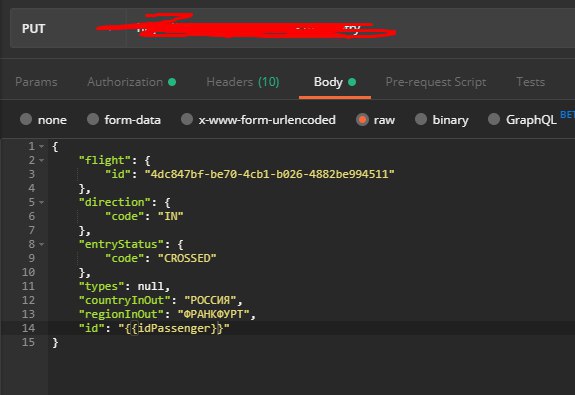Switch to the Params tab
This screenshot has width=575, height=395.
pos(36,82)
